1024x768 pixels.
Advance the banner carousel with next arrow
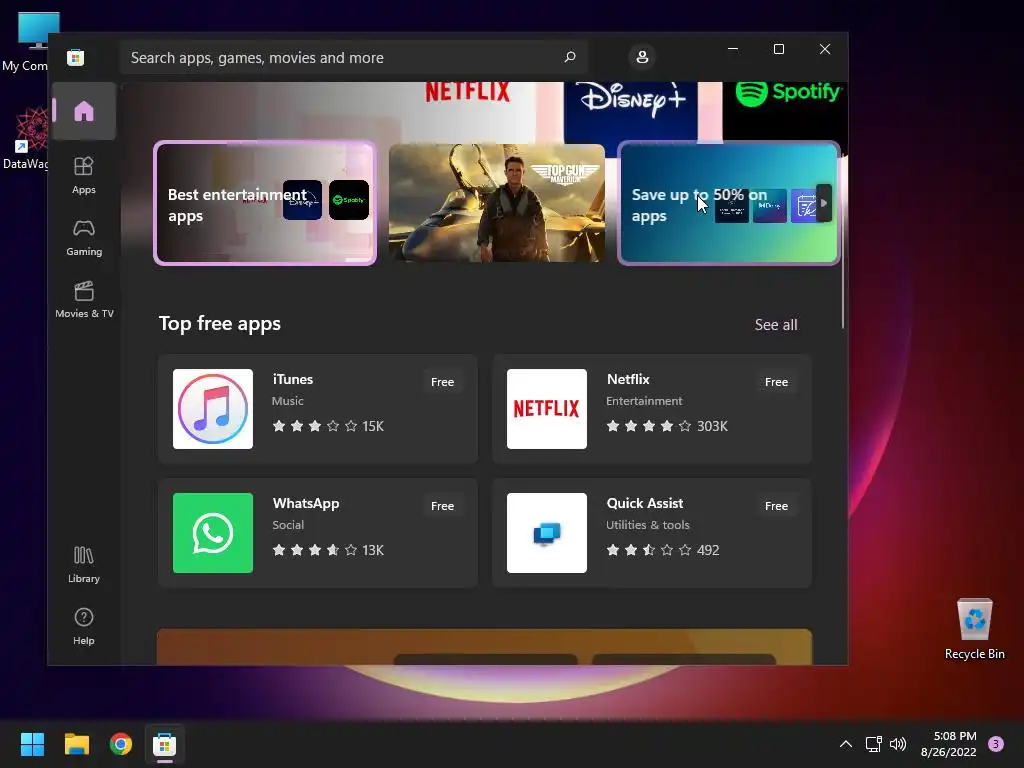(824, 203)
